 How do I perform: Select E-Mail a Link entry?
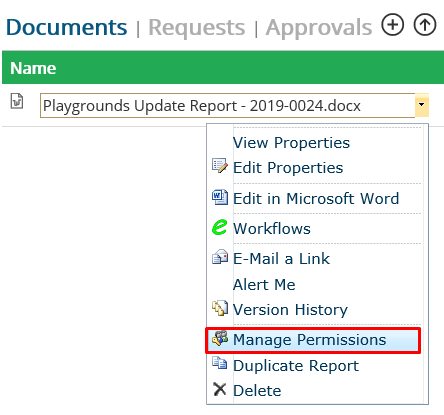coord(281,259)
